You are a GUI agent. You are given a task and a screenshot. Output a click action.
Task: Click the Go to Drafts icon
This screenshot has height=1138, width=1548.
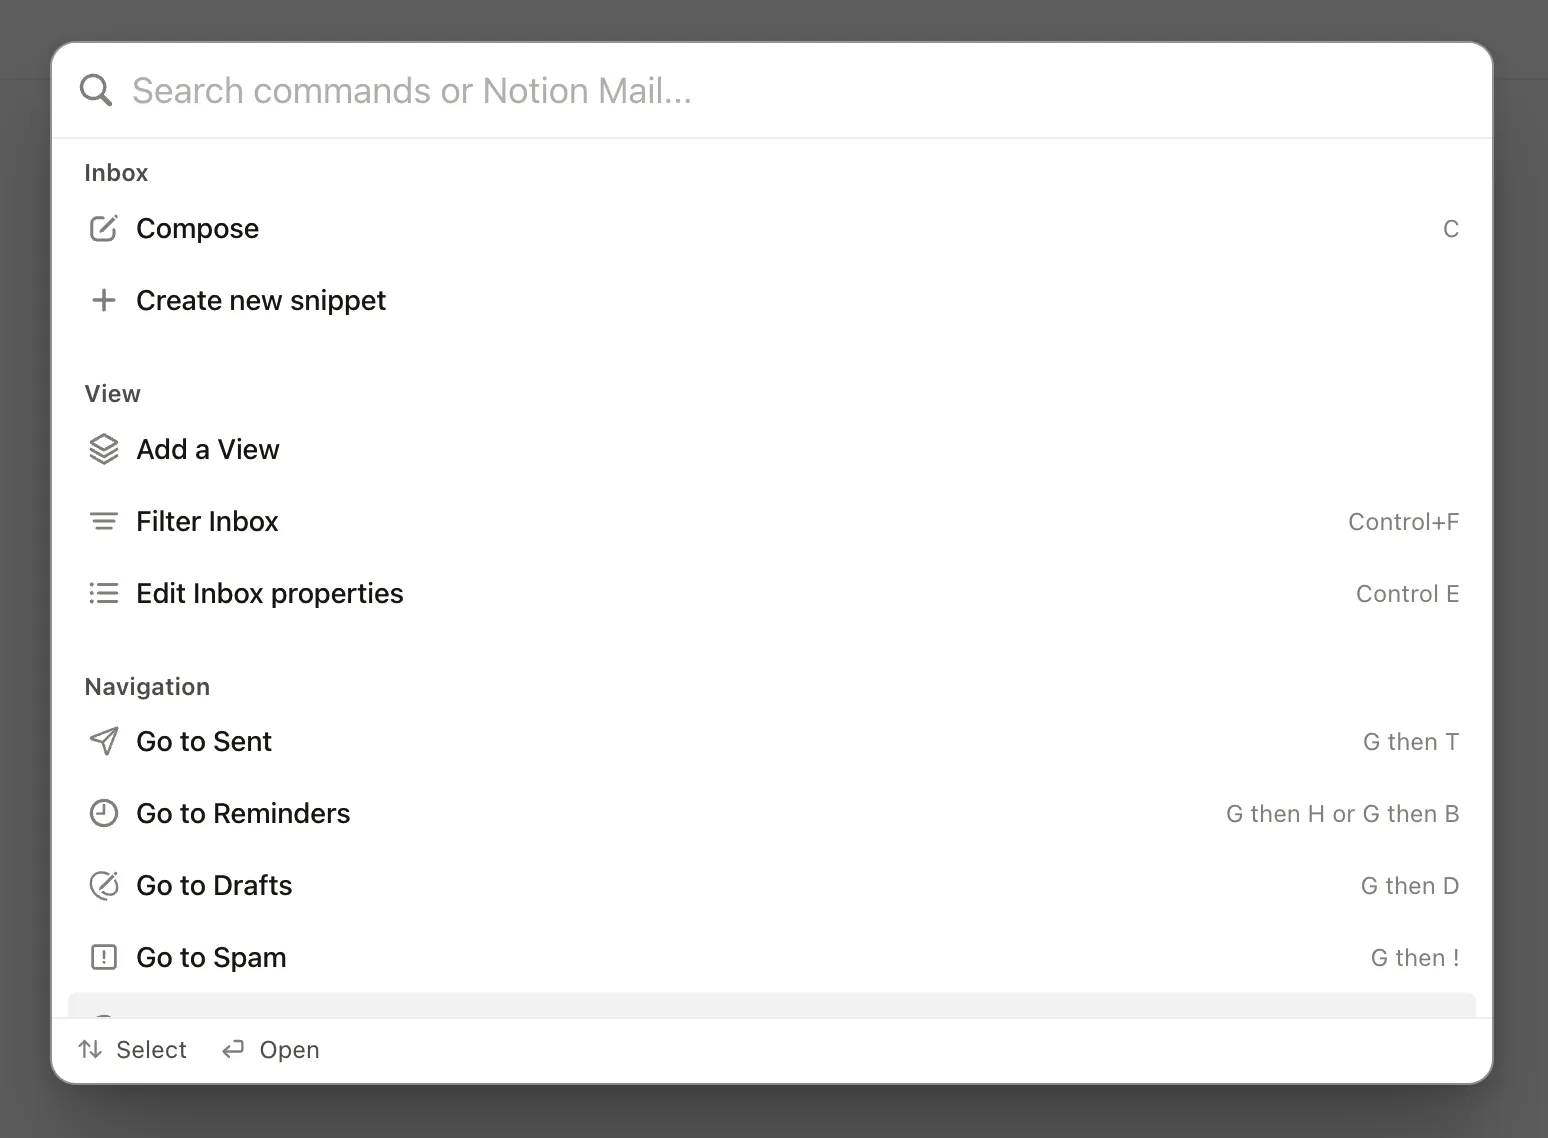[x=104, y=885]
